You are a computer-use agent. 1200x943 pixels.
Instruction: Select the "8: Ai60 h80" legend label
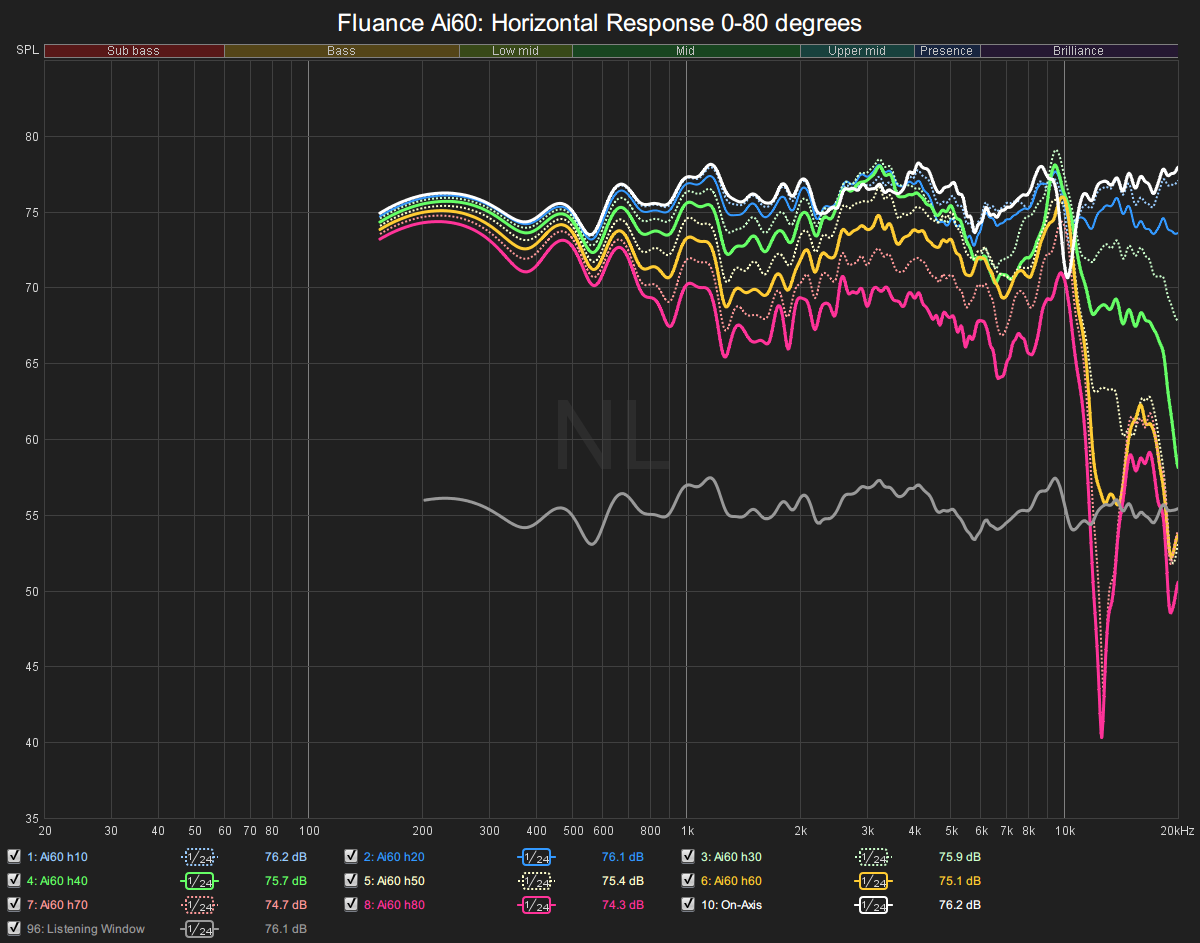[394, 905]
